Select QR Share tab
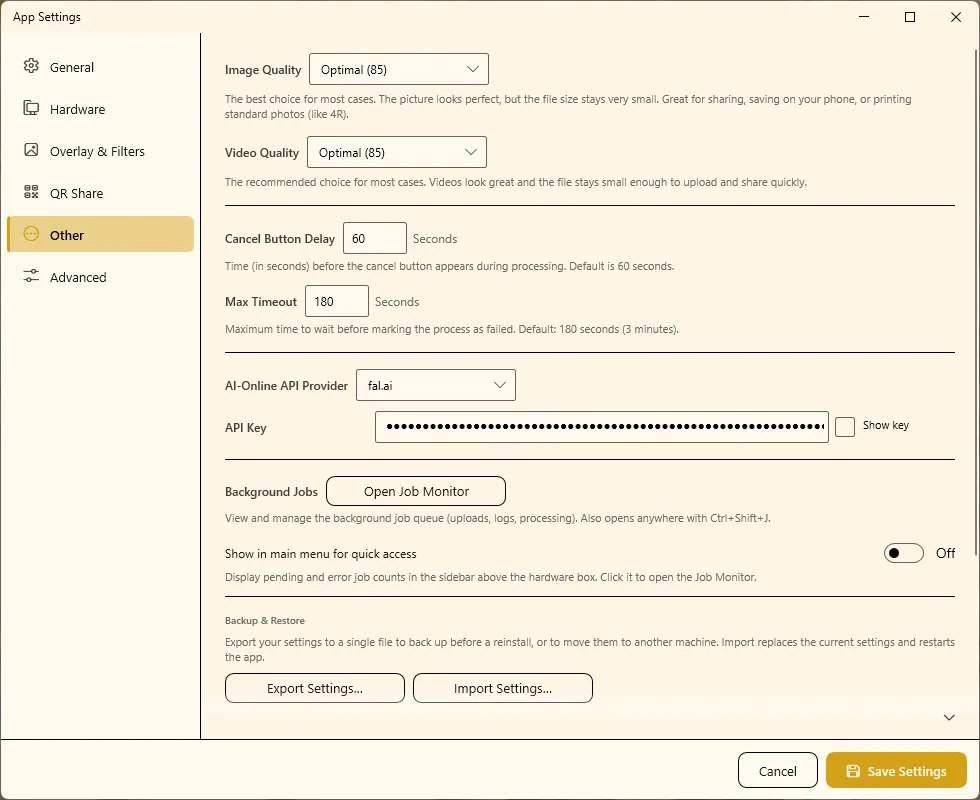980x800 pixels. [100, 192]
